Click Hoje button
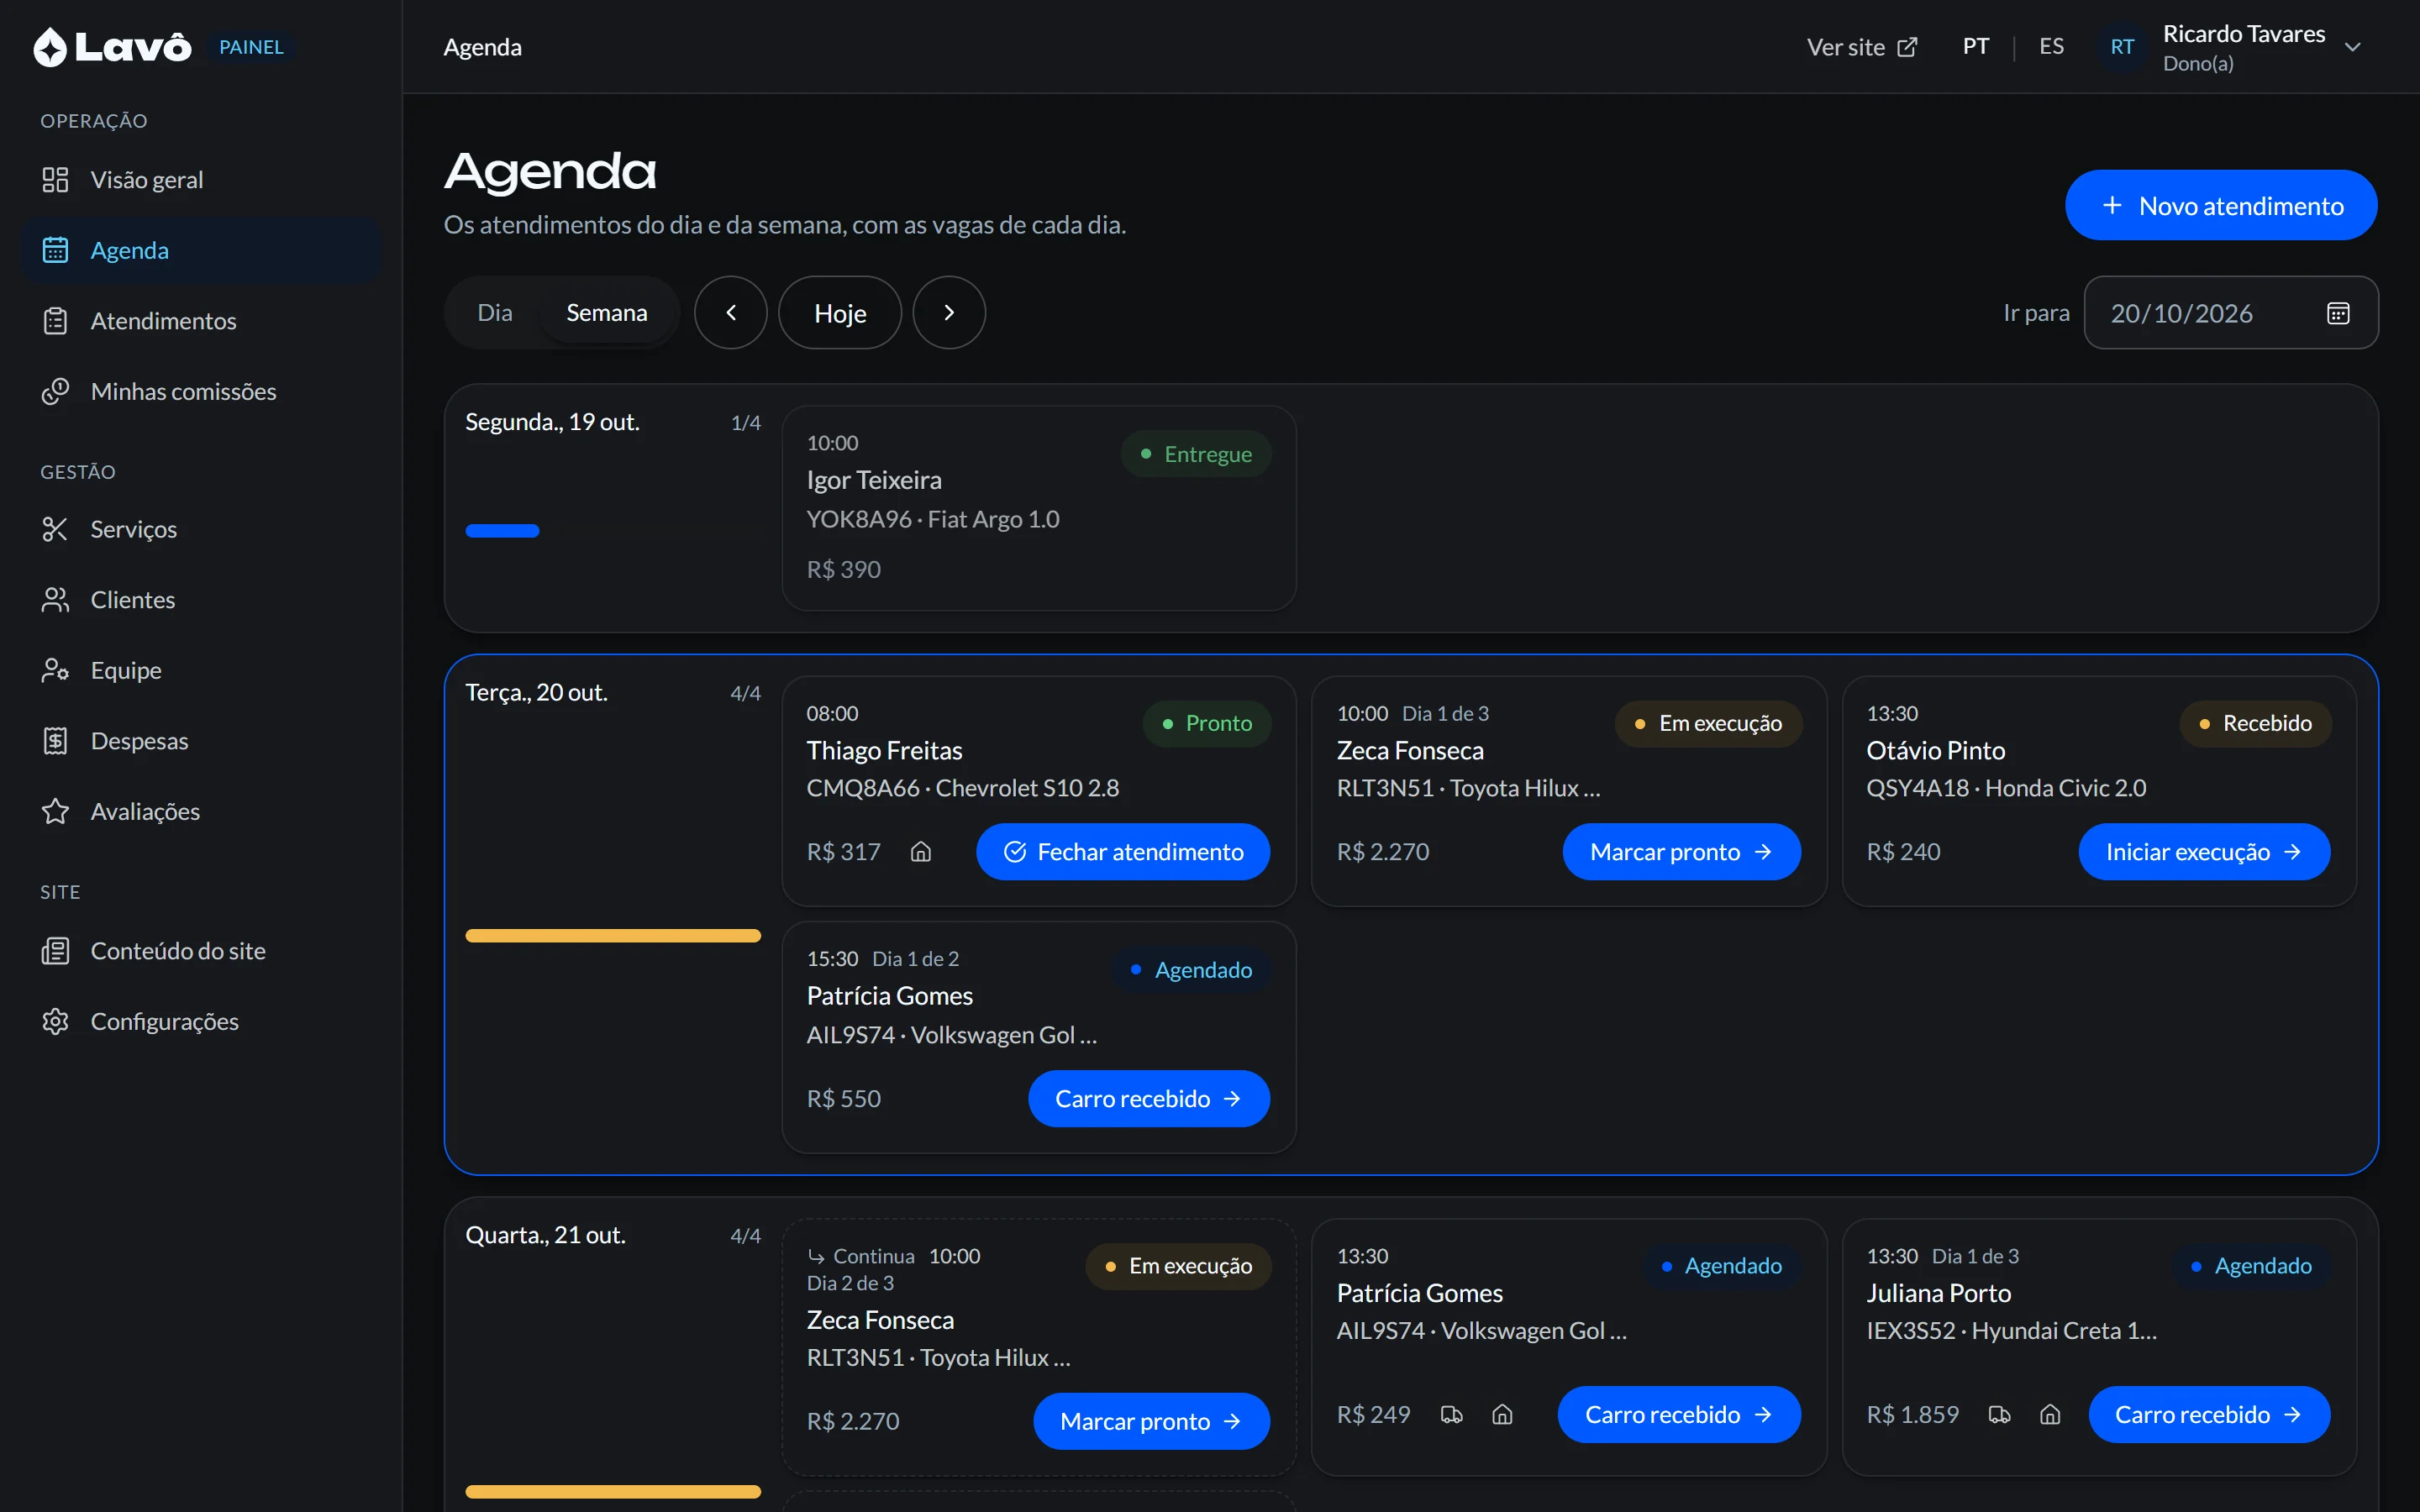This screenshot has width=2420, height=1512. point(840,313)
